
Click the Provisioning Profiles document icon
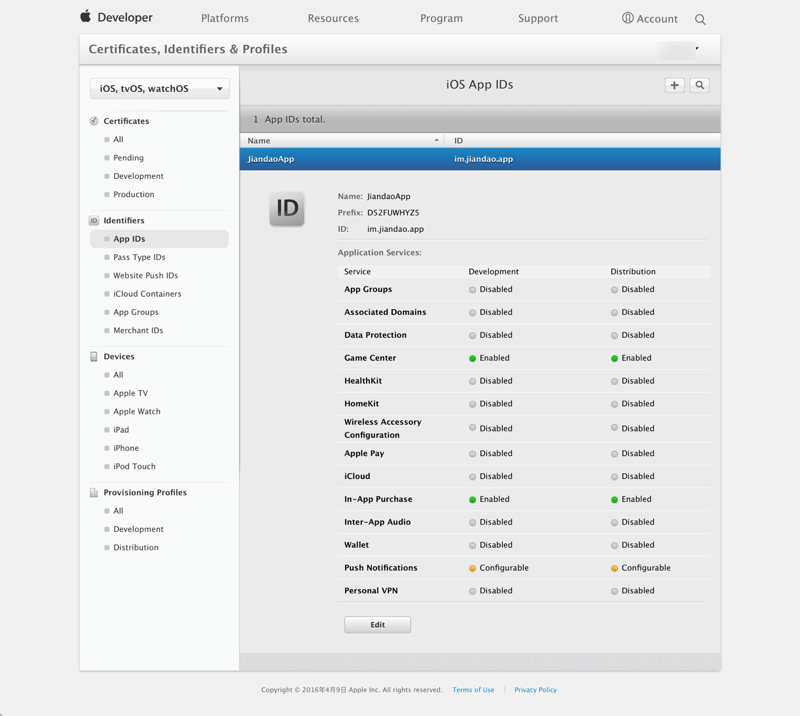tap(94, 492)
